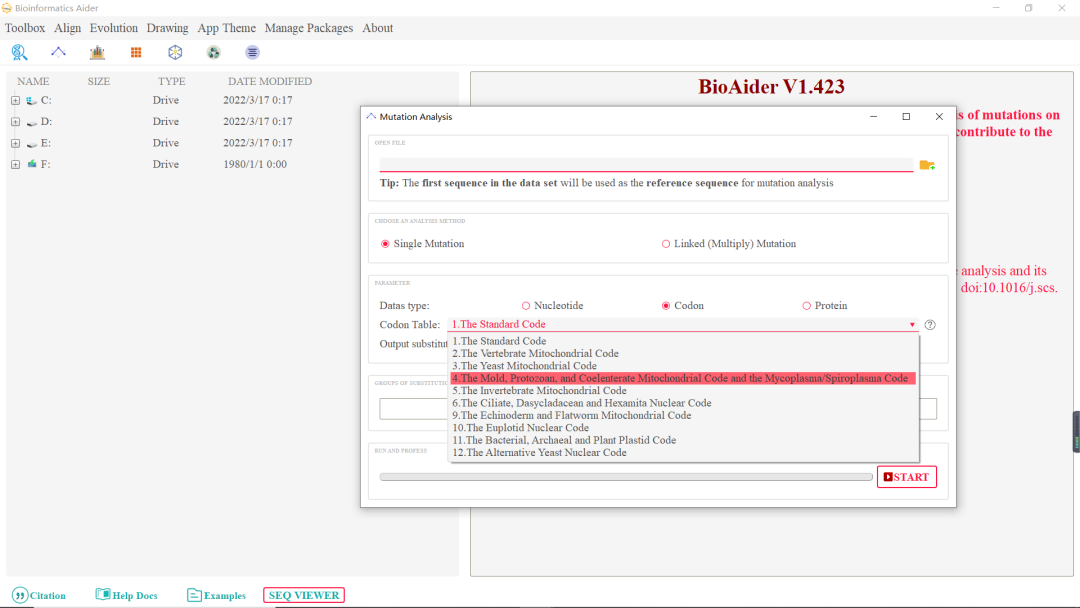Click the Citation link text
The width and height of the screenshot is (1080, 608).
coord(48,596)
